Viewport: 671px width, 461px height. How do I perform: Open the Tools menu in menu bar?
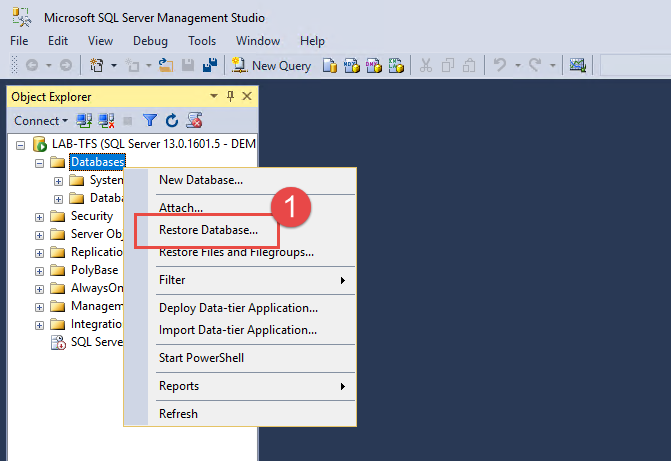(202, 41)
